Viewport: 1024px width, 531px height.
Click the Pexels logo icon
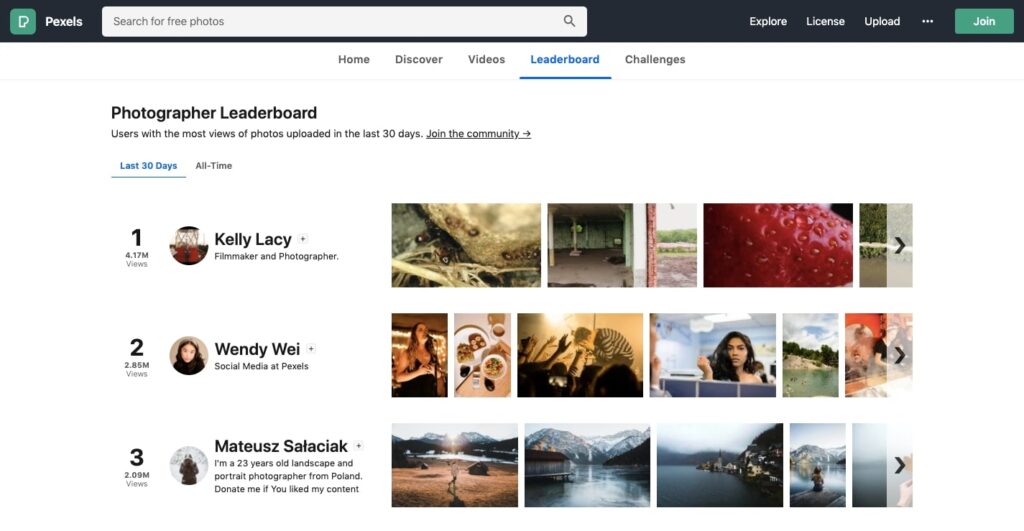point(23,21)
